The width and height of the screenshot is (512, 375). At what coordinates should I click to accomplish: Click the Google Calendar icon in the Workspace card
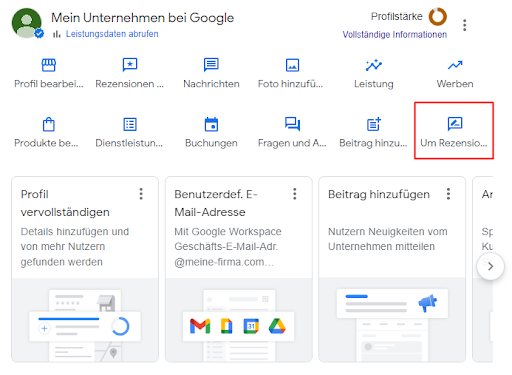251,326
